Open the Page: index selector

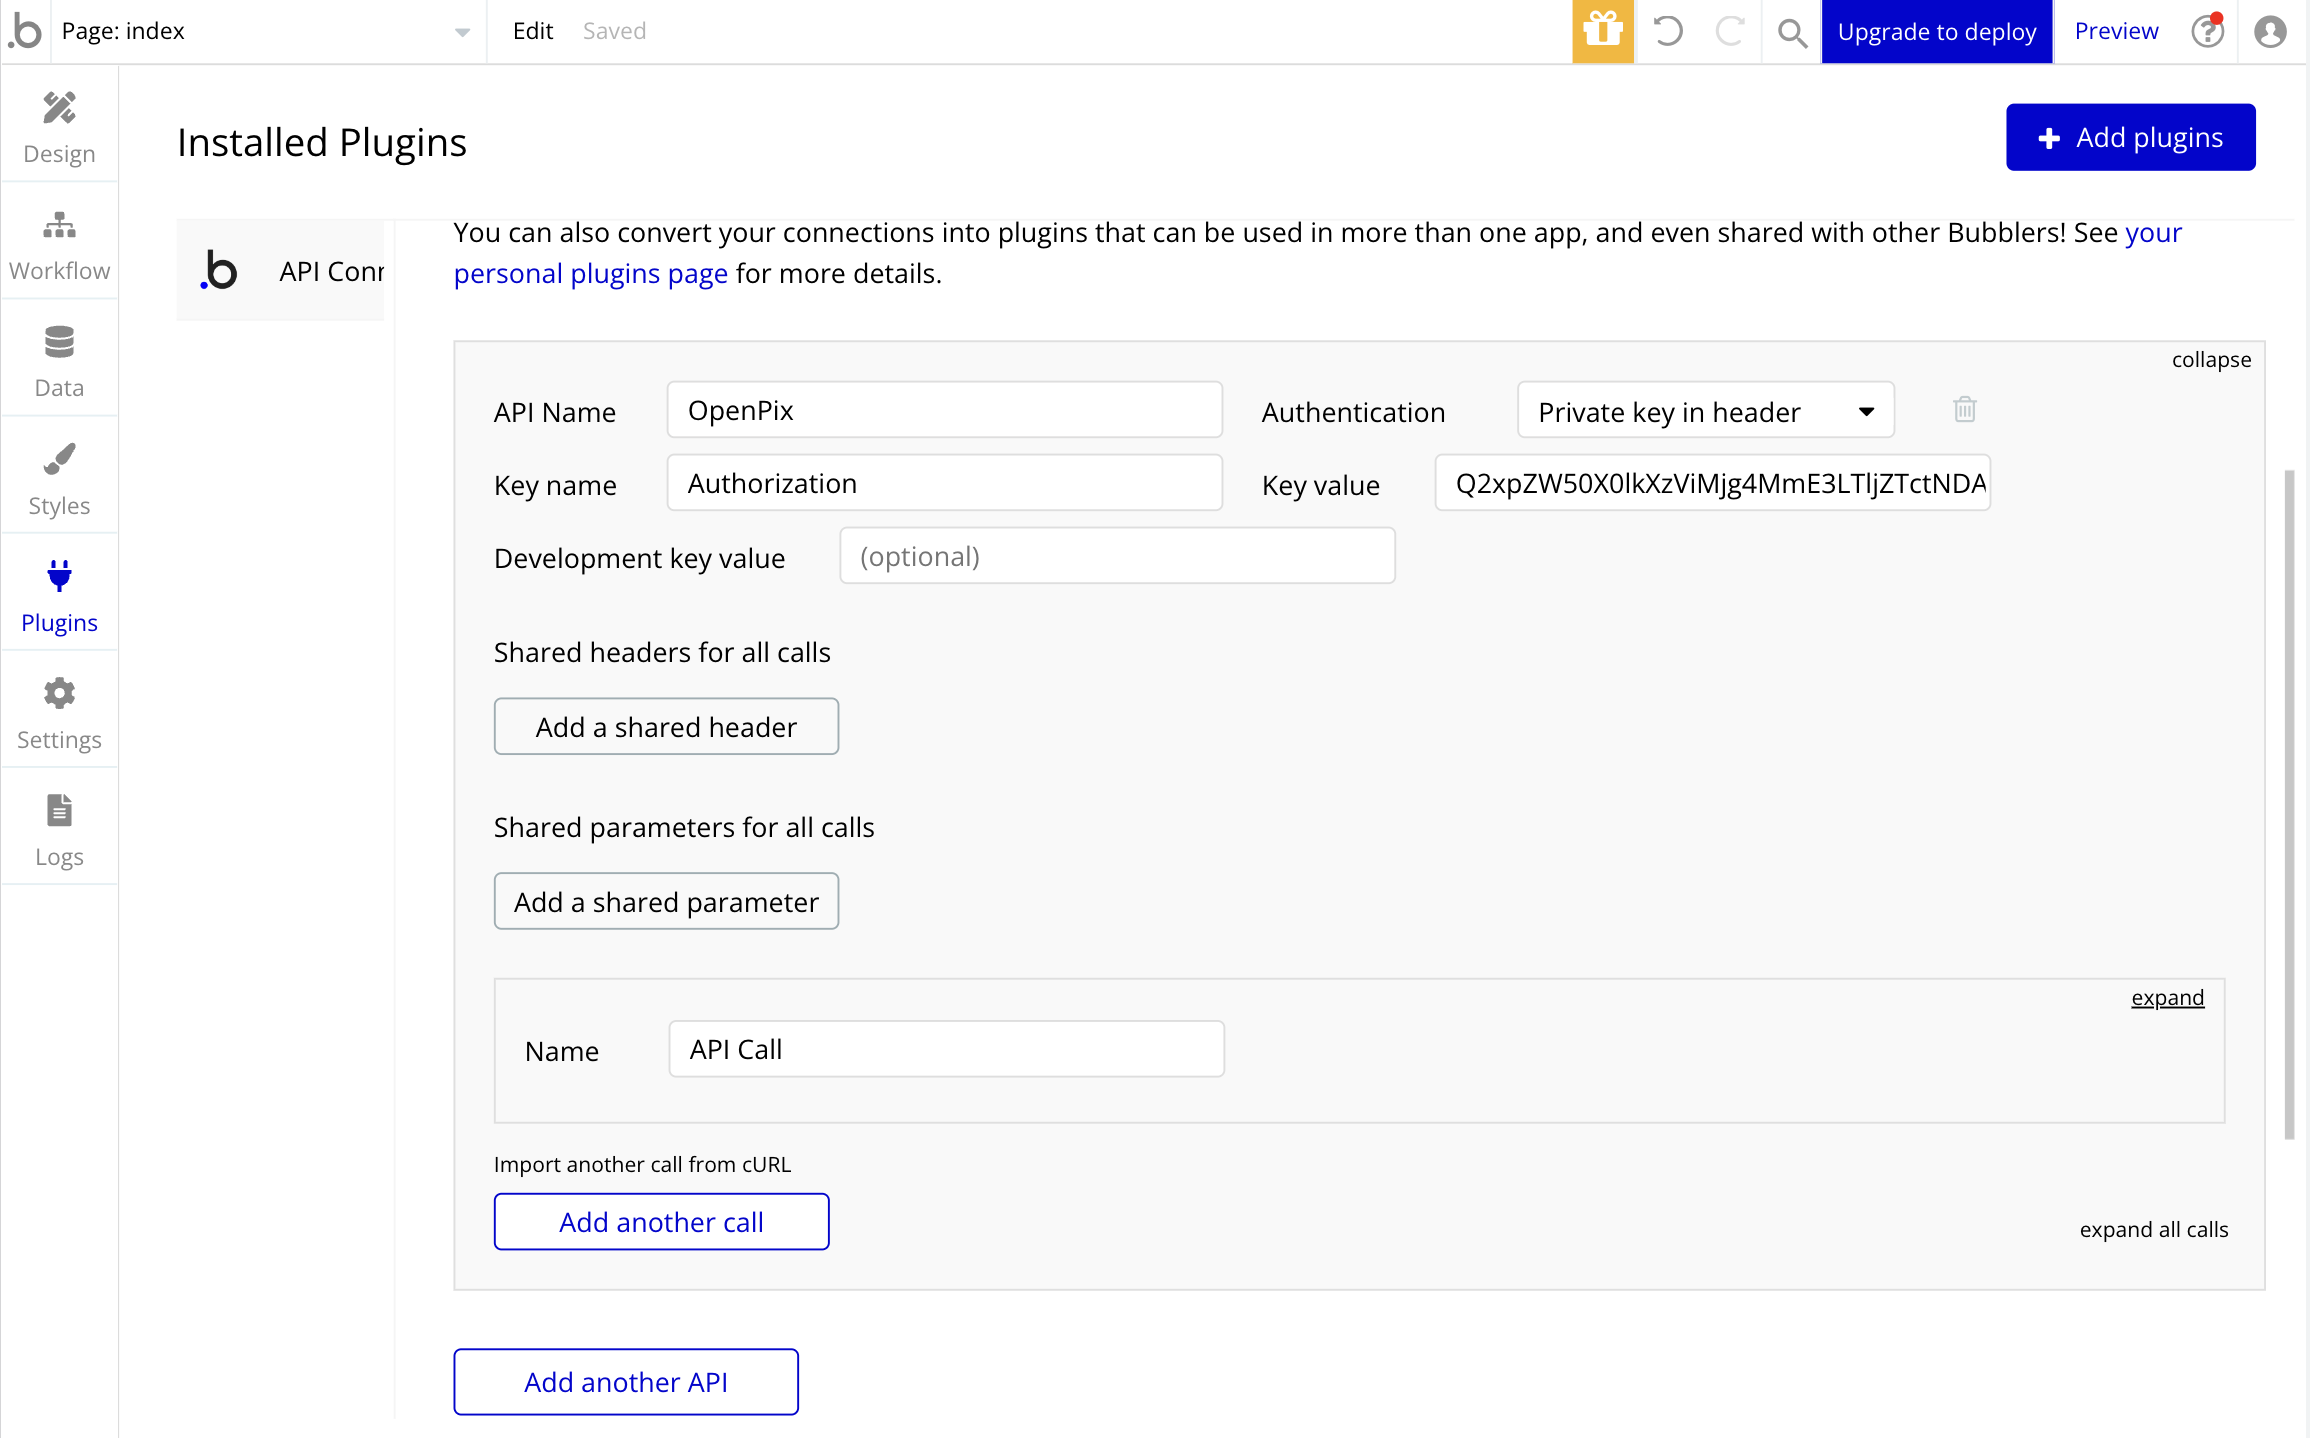point(262,31)
